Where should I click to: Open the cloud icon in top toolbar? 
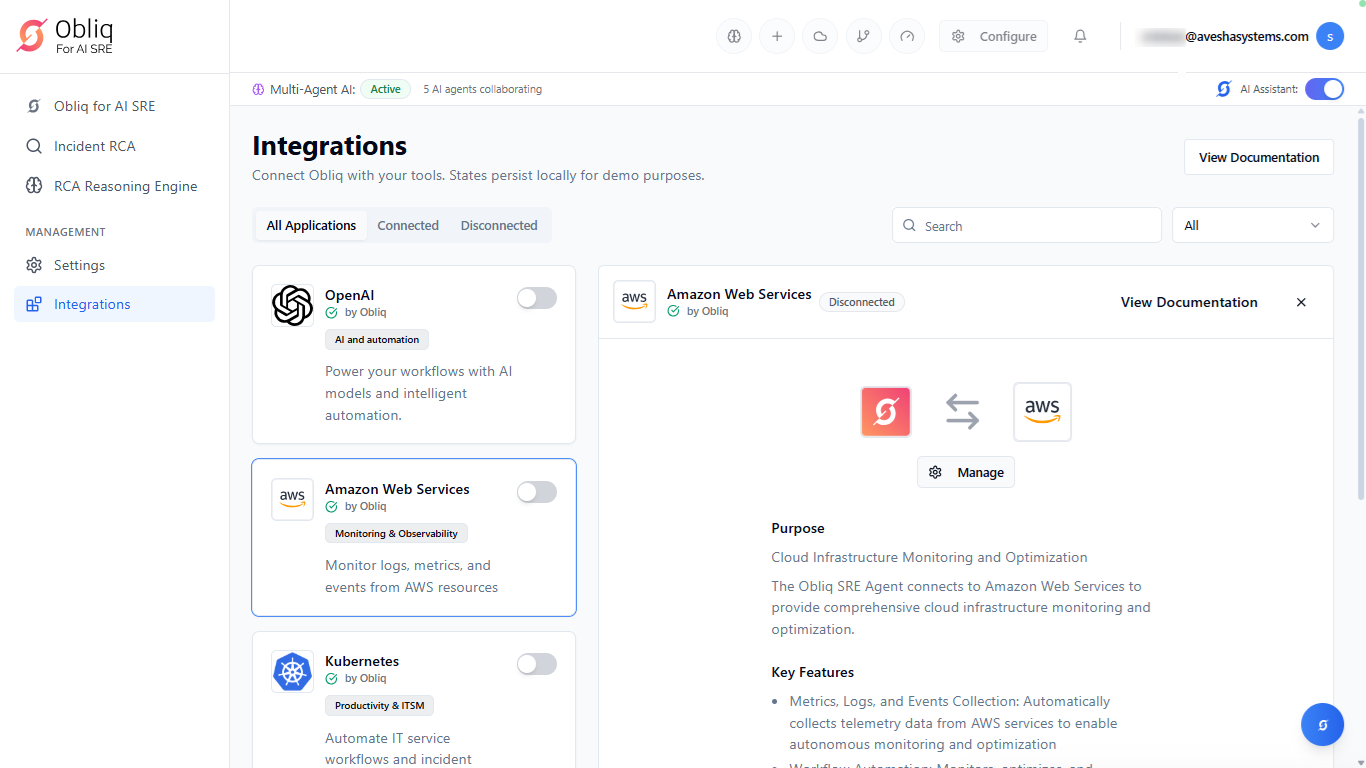click(x=820, y=37)
